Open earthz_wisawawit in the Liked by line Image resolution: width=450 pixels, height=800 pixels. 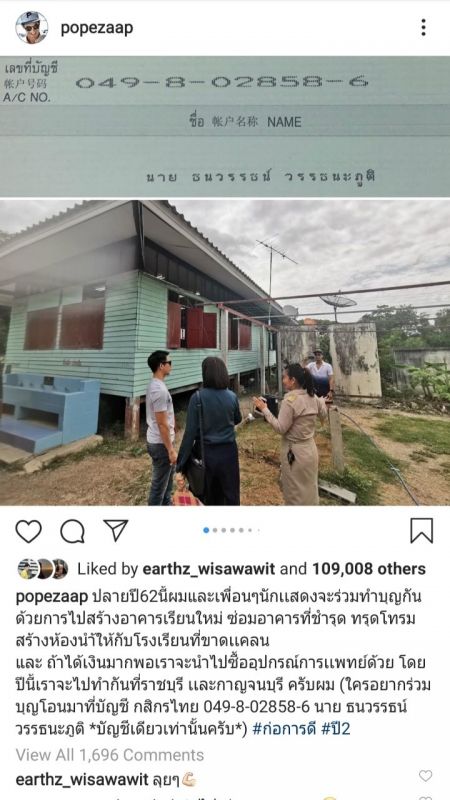click(209, 569)
